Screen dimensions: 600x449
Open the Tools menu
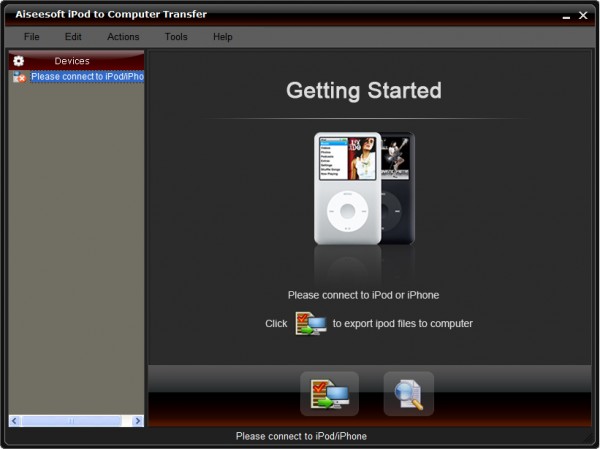click(176, 37)
